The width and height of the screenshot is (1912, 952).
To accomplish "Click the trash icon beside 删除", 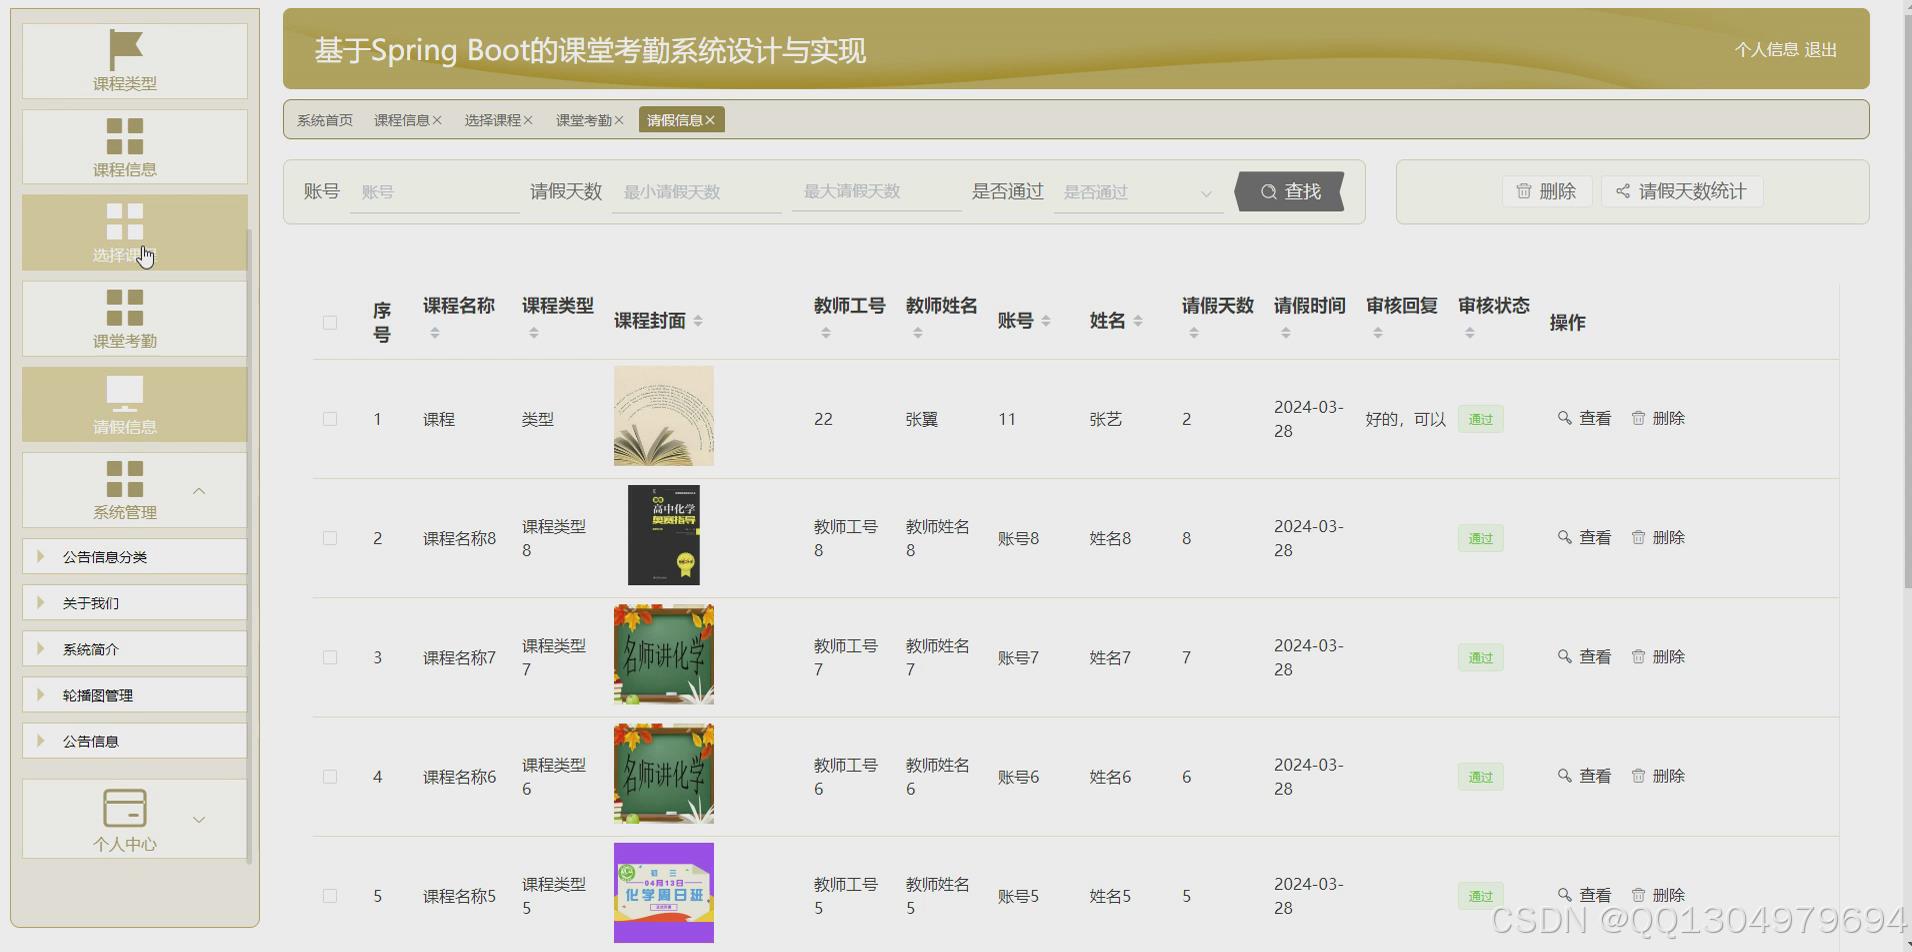I will (1524, 191).
